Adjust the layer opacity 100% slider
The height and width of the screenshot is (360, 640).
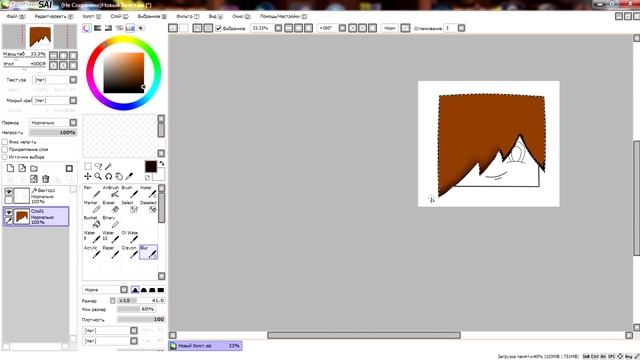click(53, 133)
